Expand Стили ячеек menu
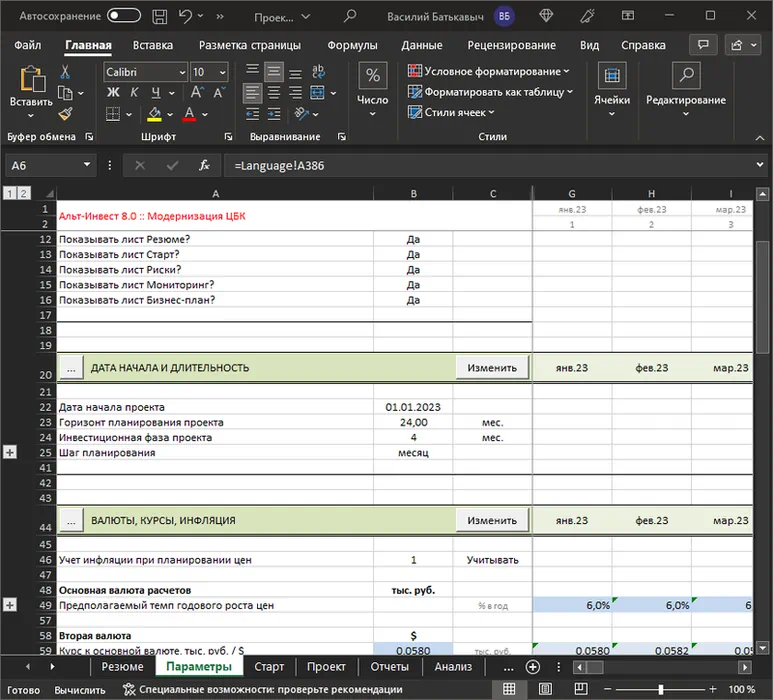Screen dimensions: 773x700 click(x=451, y=113)
